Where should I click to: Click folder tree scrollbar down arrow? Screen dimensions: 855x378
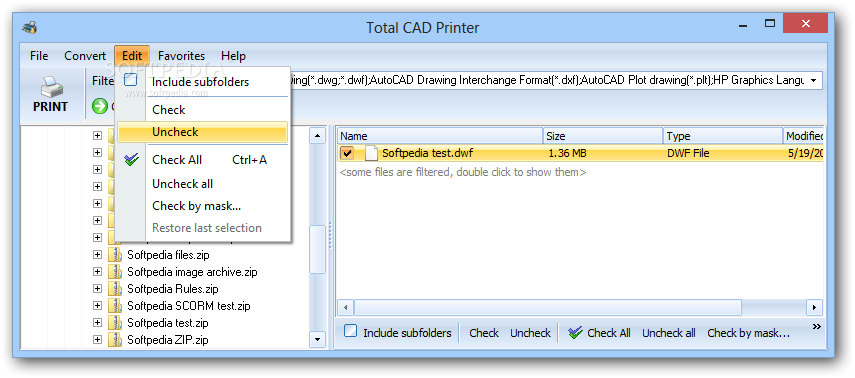click(x=317, y=339)
